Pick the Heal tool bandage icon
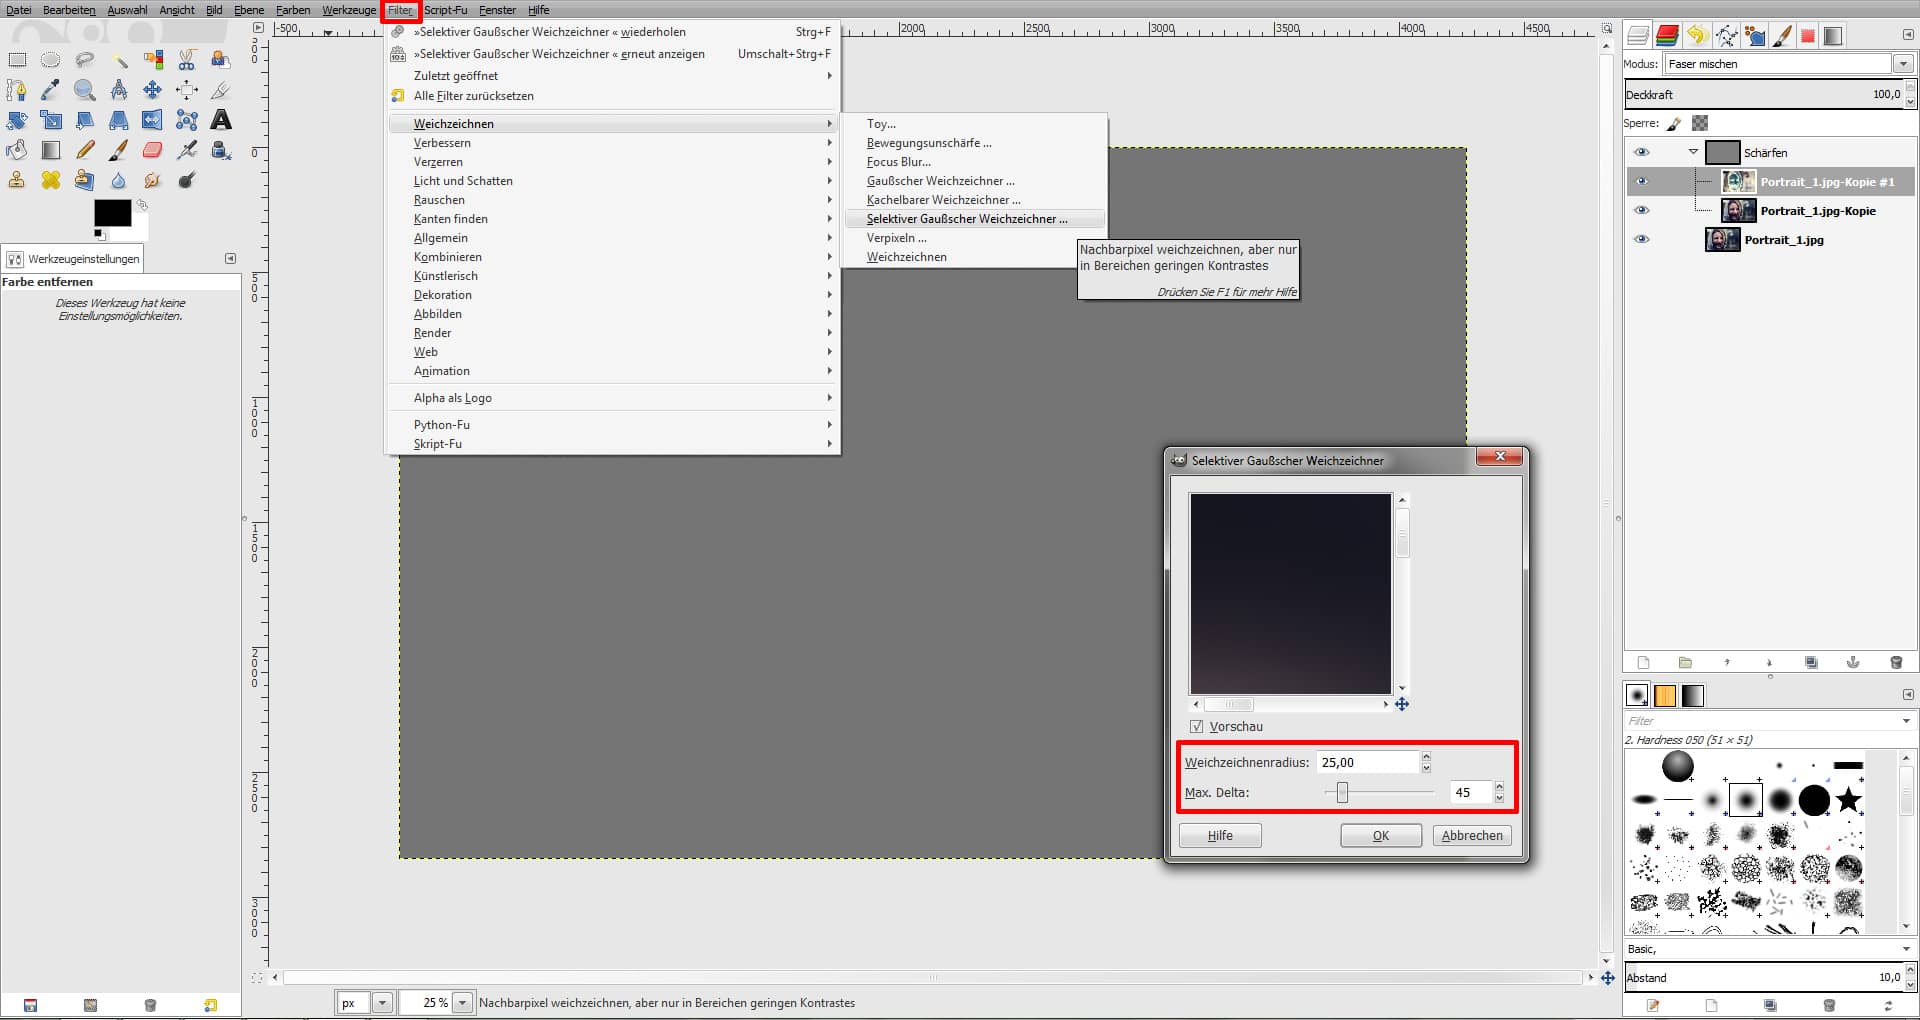The height and width of the screenshot is (1020, 1920). [x=51, y=180]
